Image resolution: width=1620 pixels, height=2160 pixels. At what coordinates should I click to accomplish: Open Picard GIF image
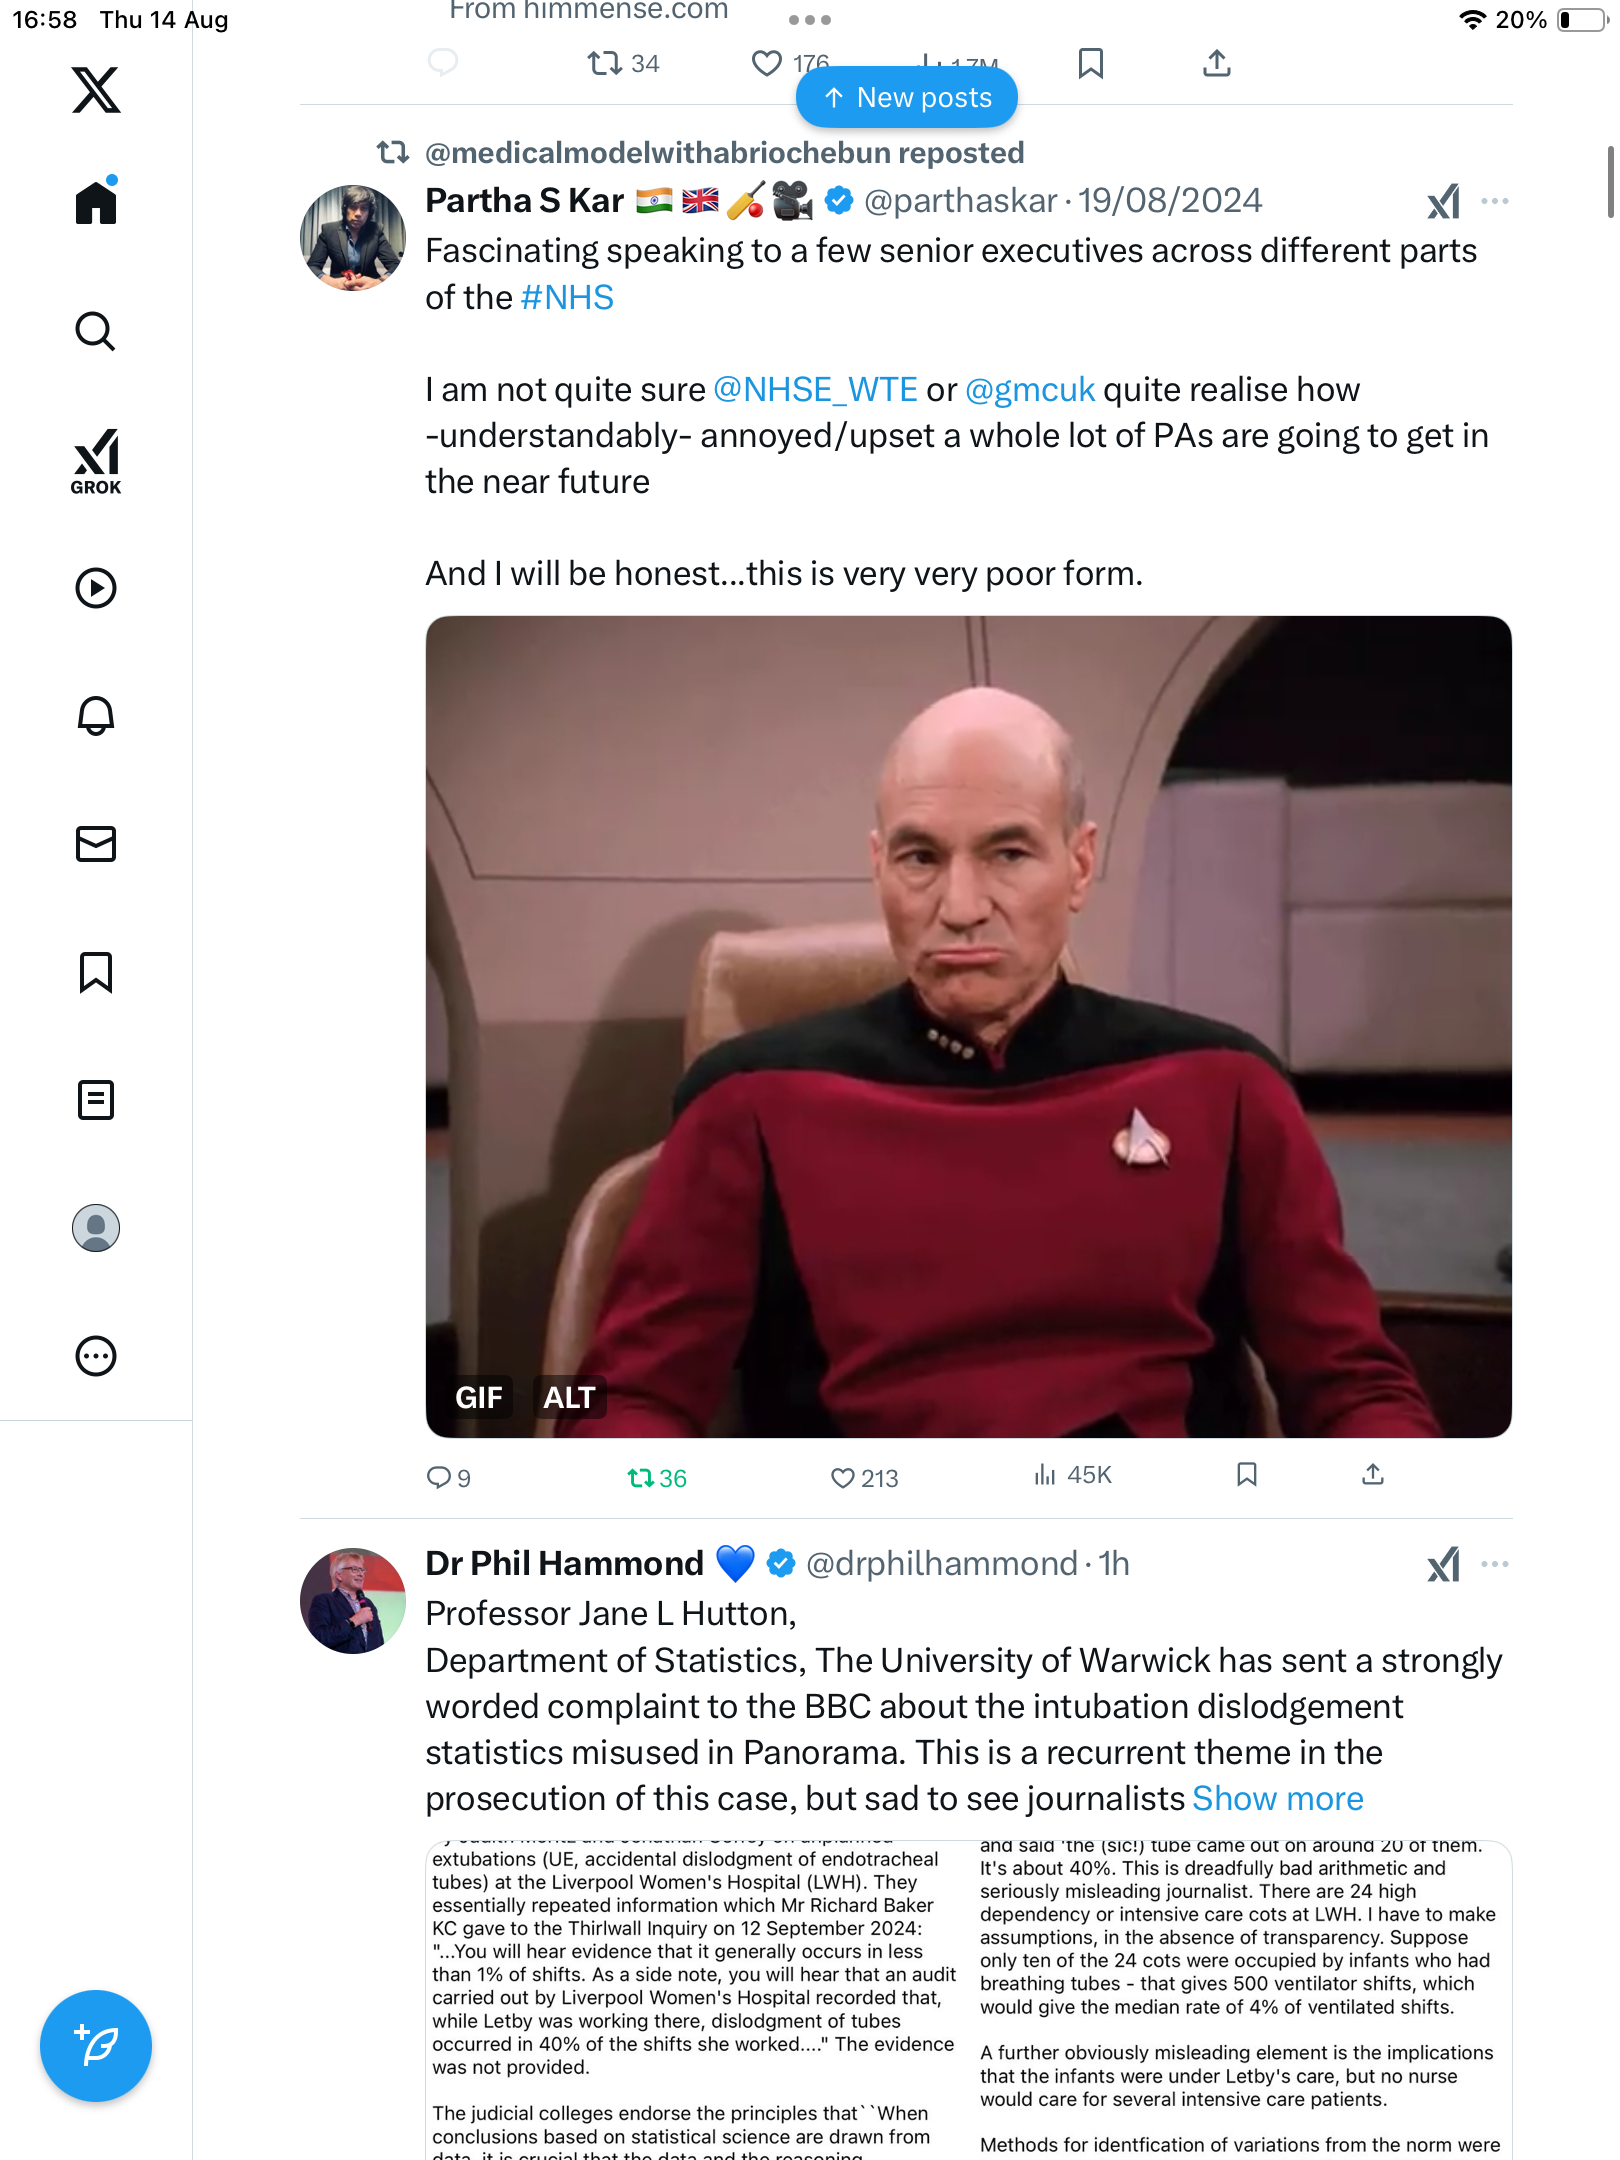[x=968, y=1026]
